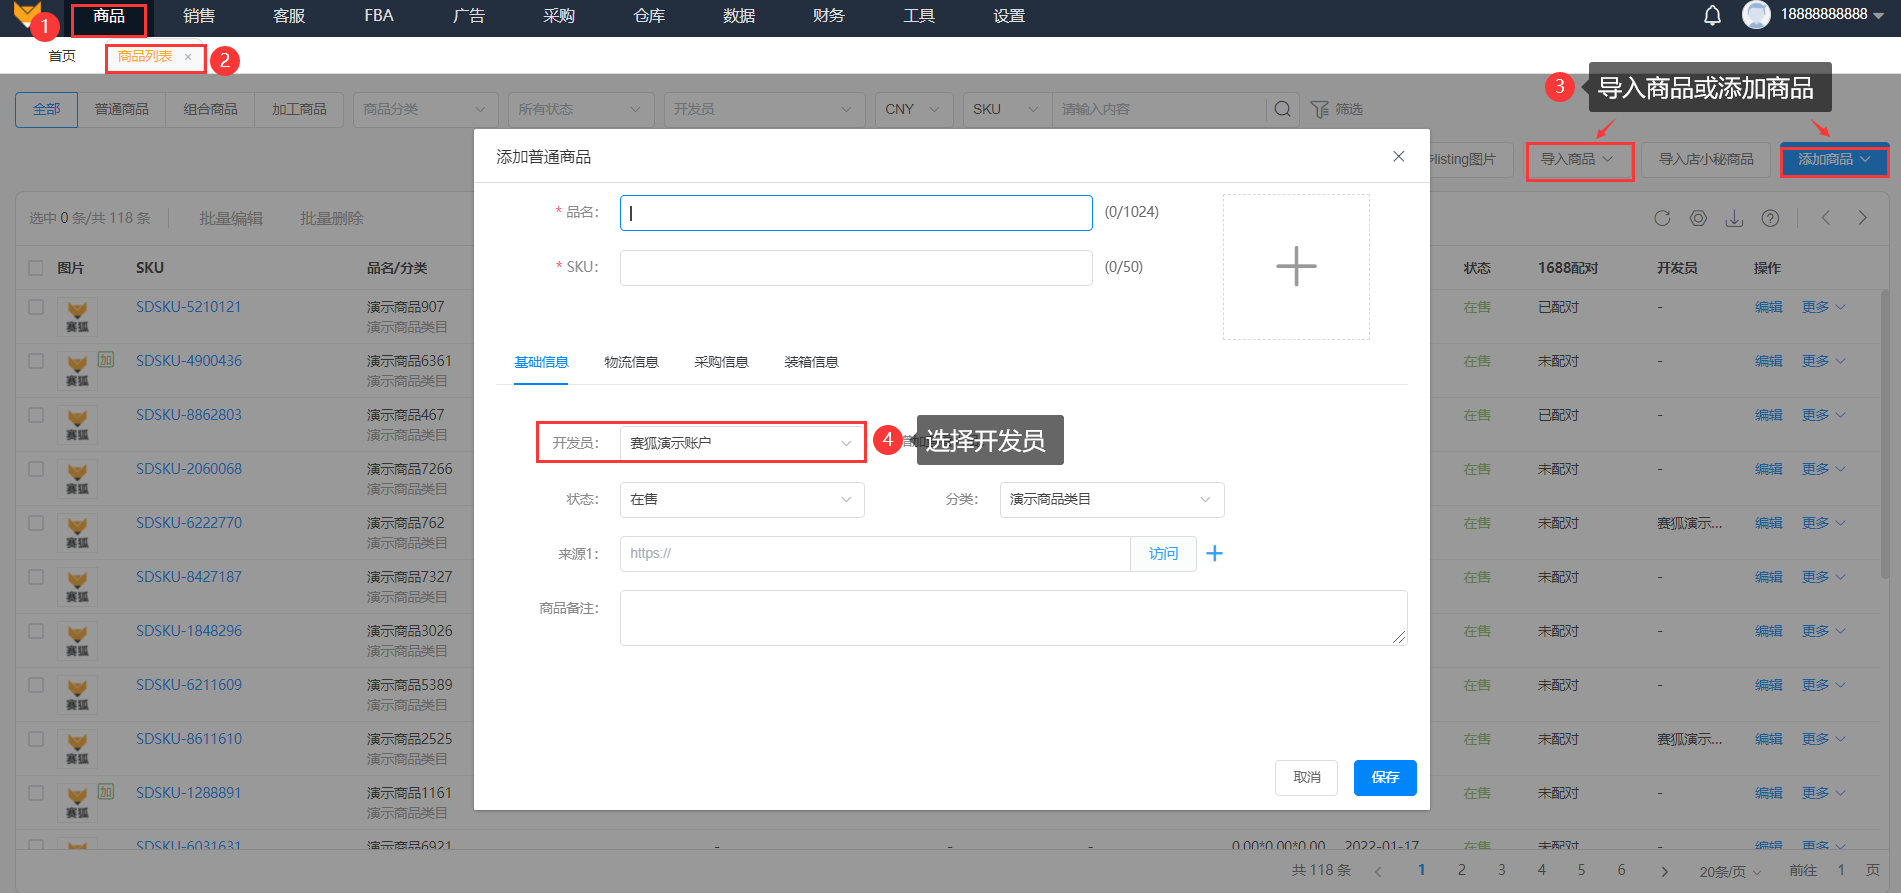Switch to the 物流信息 tab

[x=631, y=362]
